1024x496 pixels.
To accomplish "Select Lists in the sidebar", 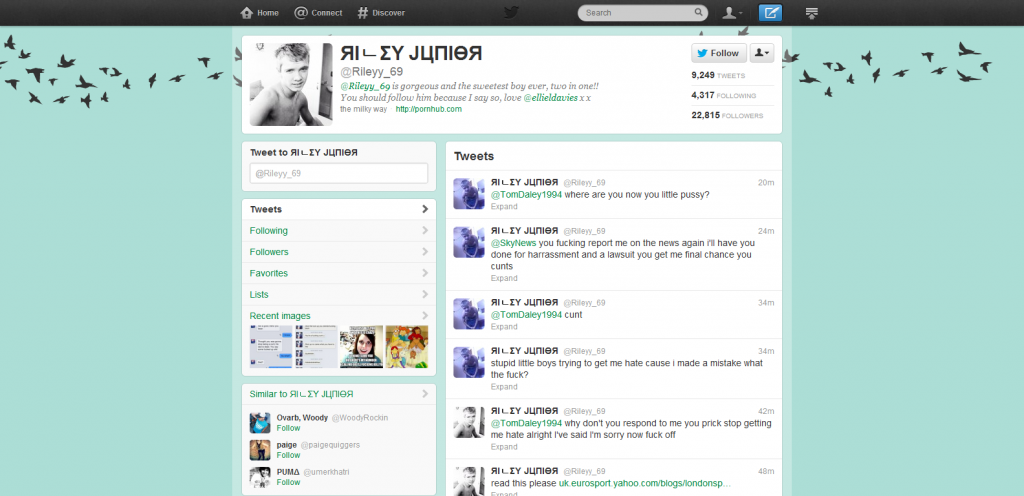I will pyautogui.click(x=339, y=294).
